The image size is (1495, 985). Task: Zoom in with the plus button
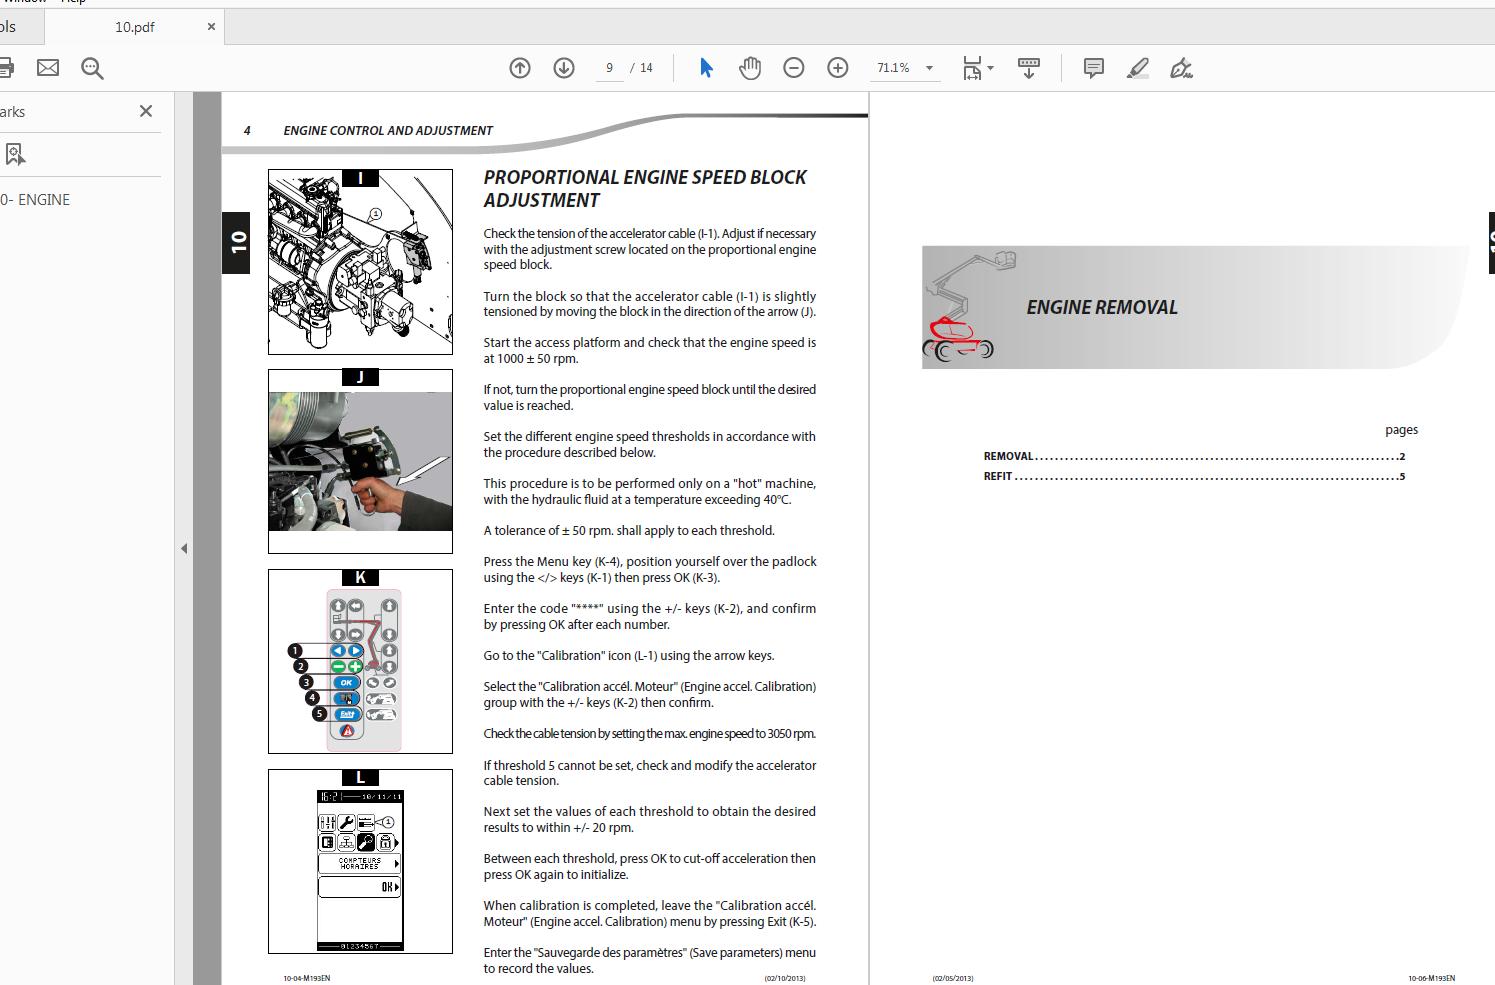point(838,68)
